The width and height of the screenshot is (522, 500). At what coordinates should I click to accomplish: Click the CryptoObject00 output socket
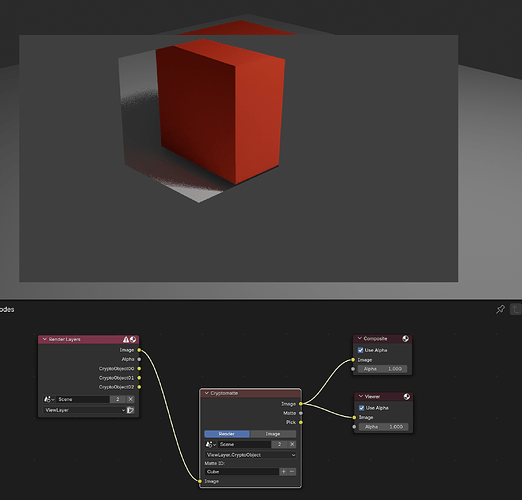click(x=139, y=369)
